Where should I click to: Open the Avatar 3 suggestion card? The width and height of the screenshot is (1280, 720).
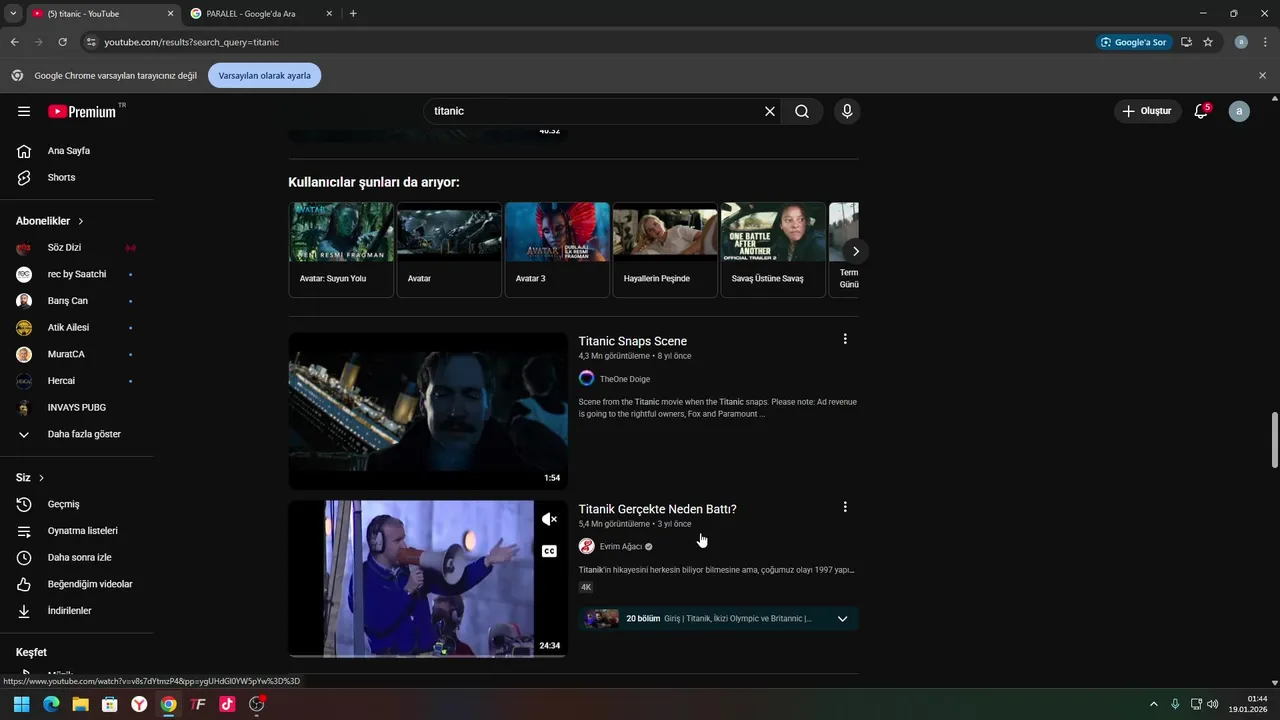[557, 250]
